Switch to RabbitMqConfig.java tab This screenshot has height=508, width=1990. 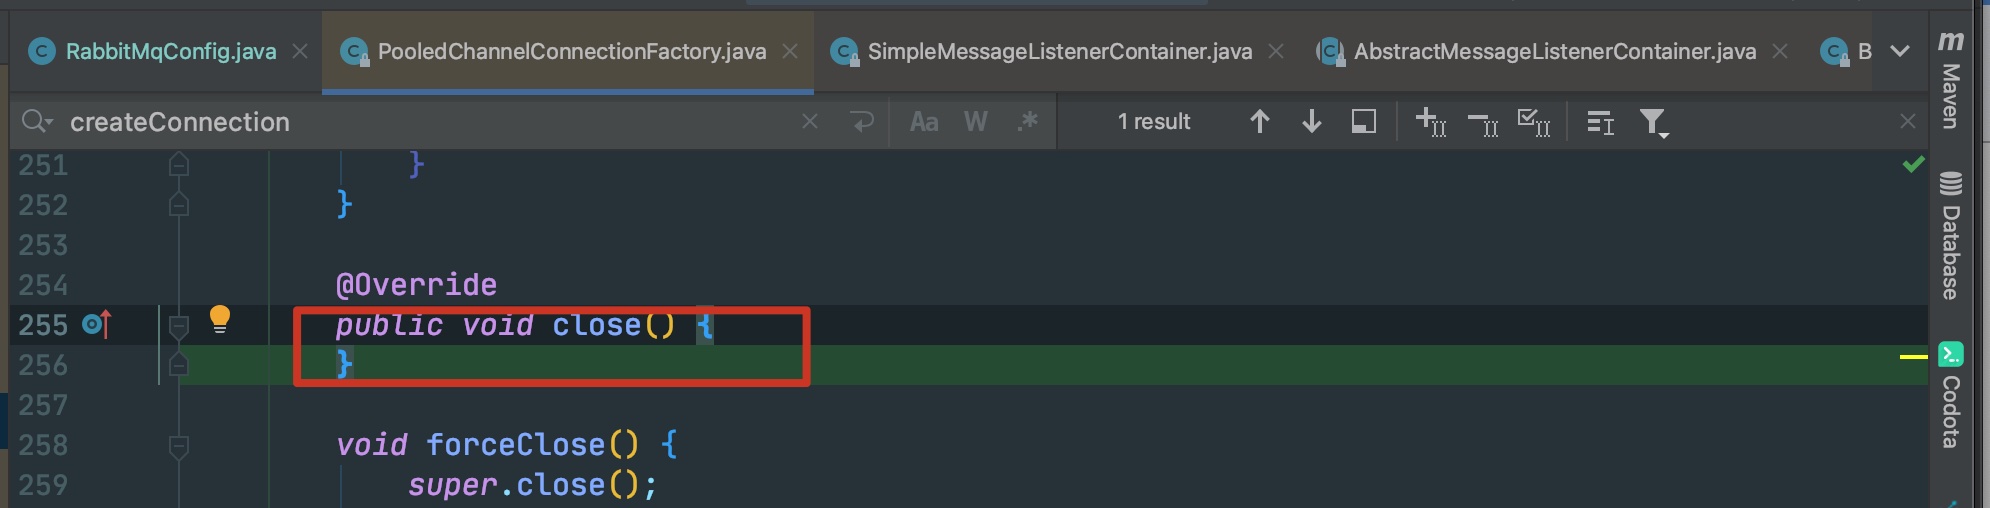click(170, 51)
